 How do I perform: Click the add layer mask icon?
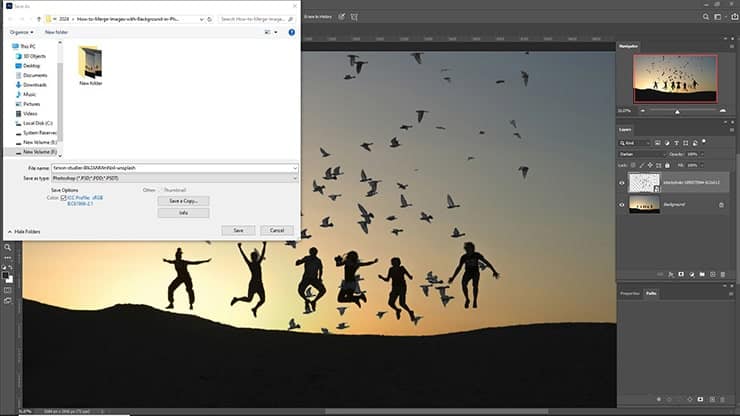pos(679,273)
